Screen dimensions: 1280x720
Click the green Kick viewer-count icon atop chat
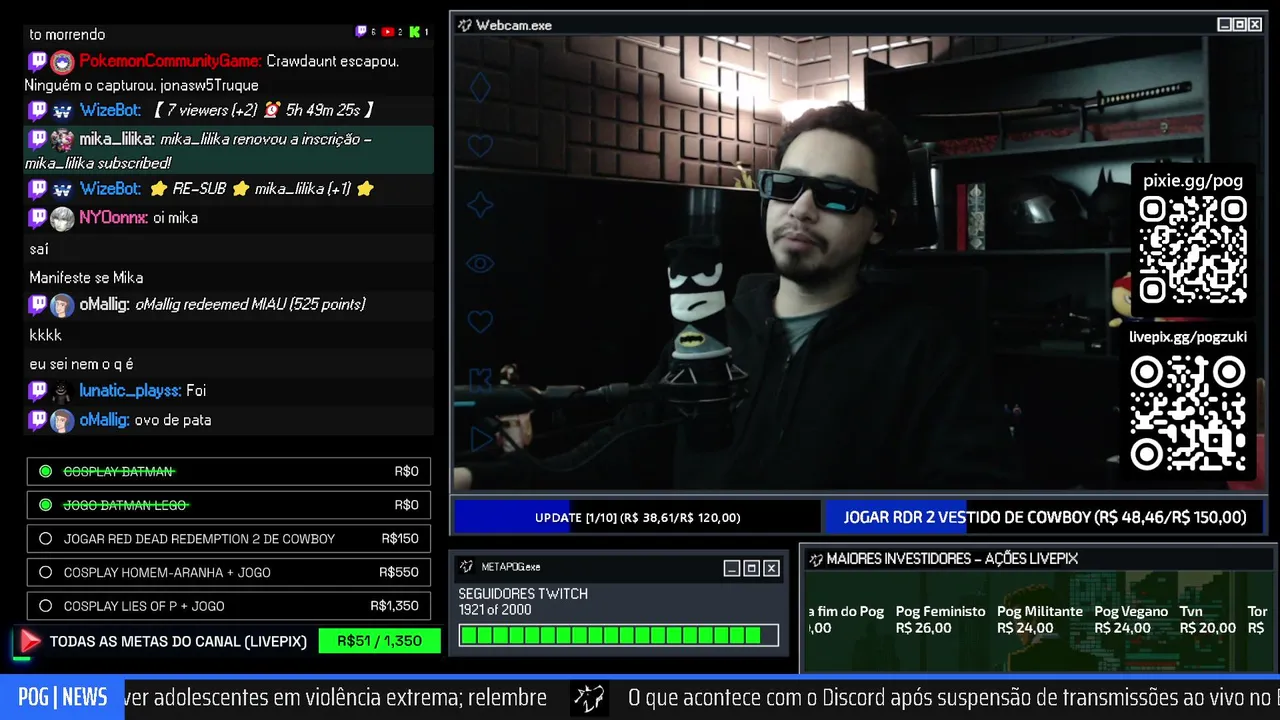pyautogui.click(x=414, y=32)
